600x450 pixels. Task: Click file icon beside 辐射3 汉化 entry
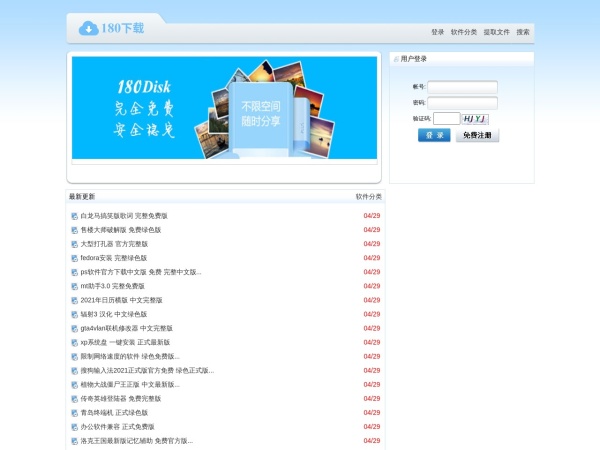[x=74, y=314]
